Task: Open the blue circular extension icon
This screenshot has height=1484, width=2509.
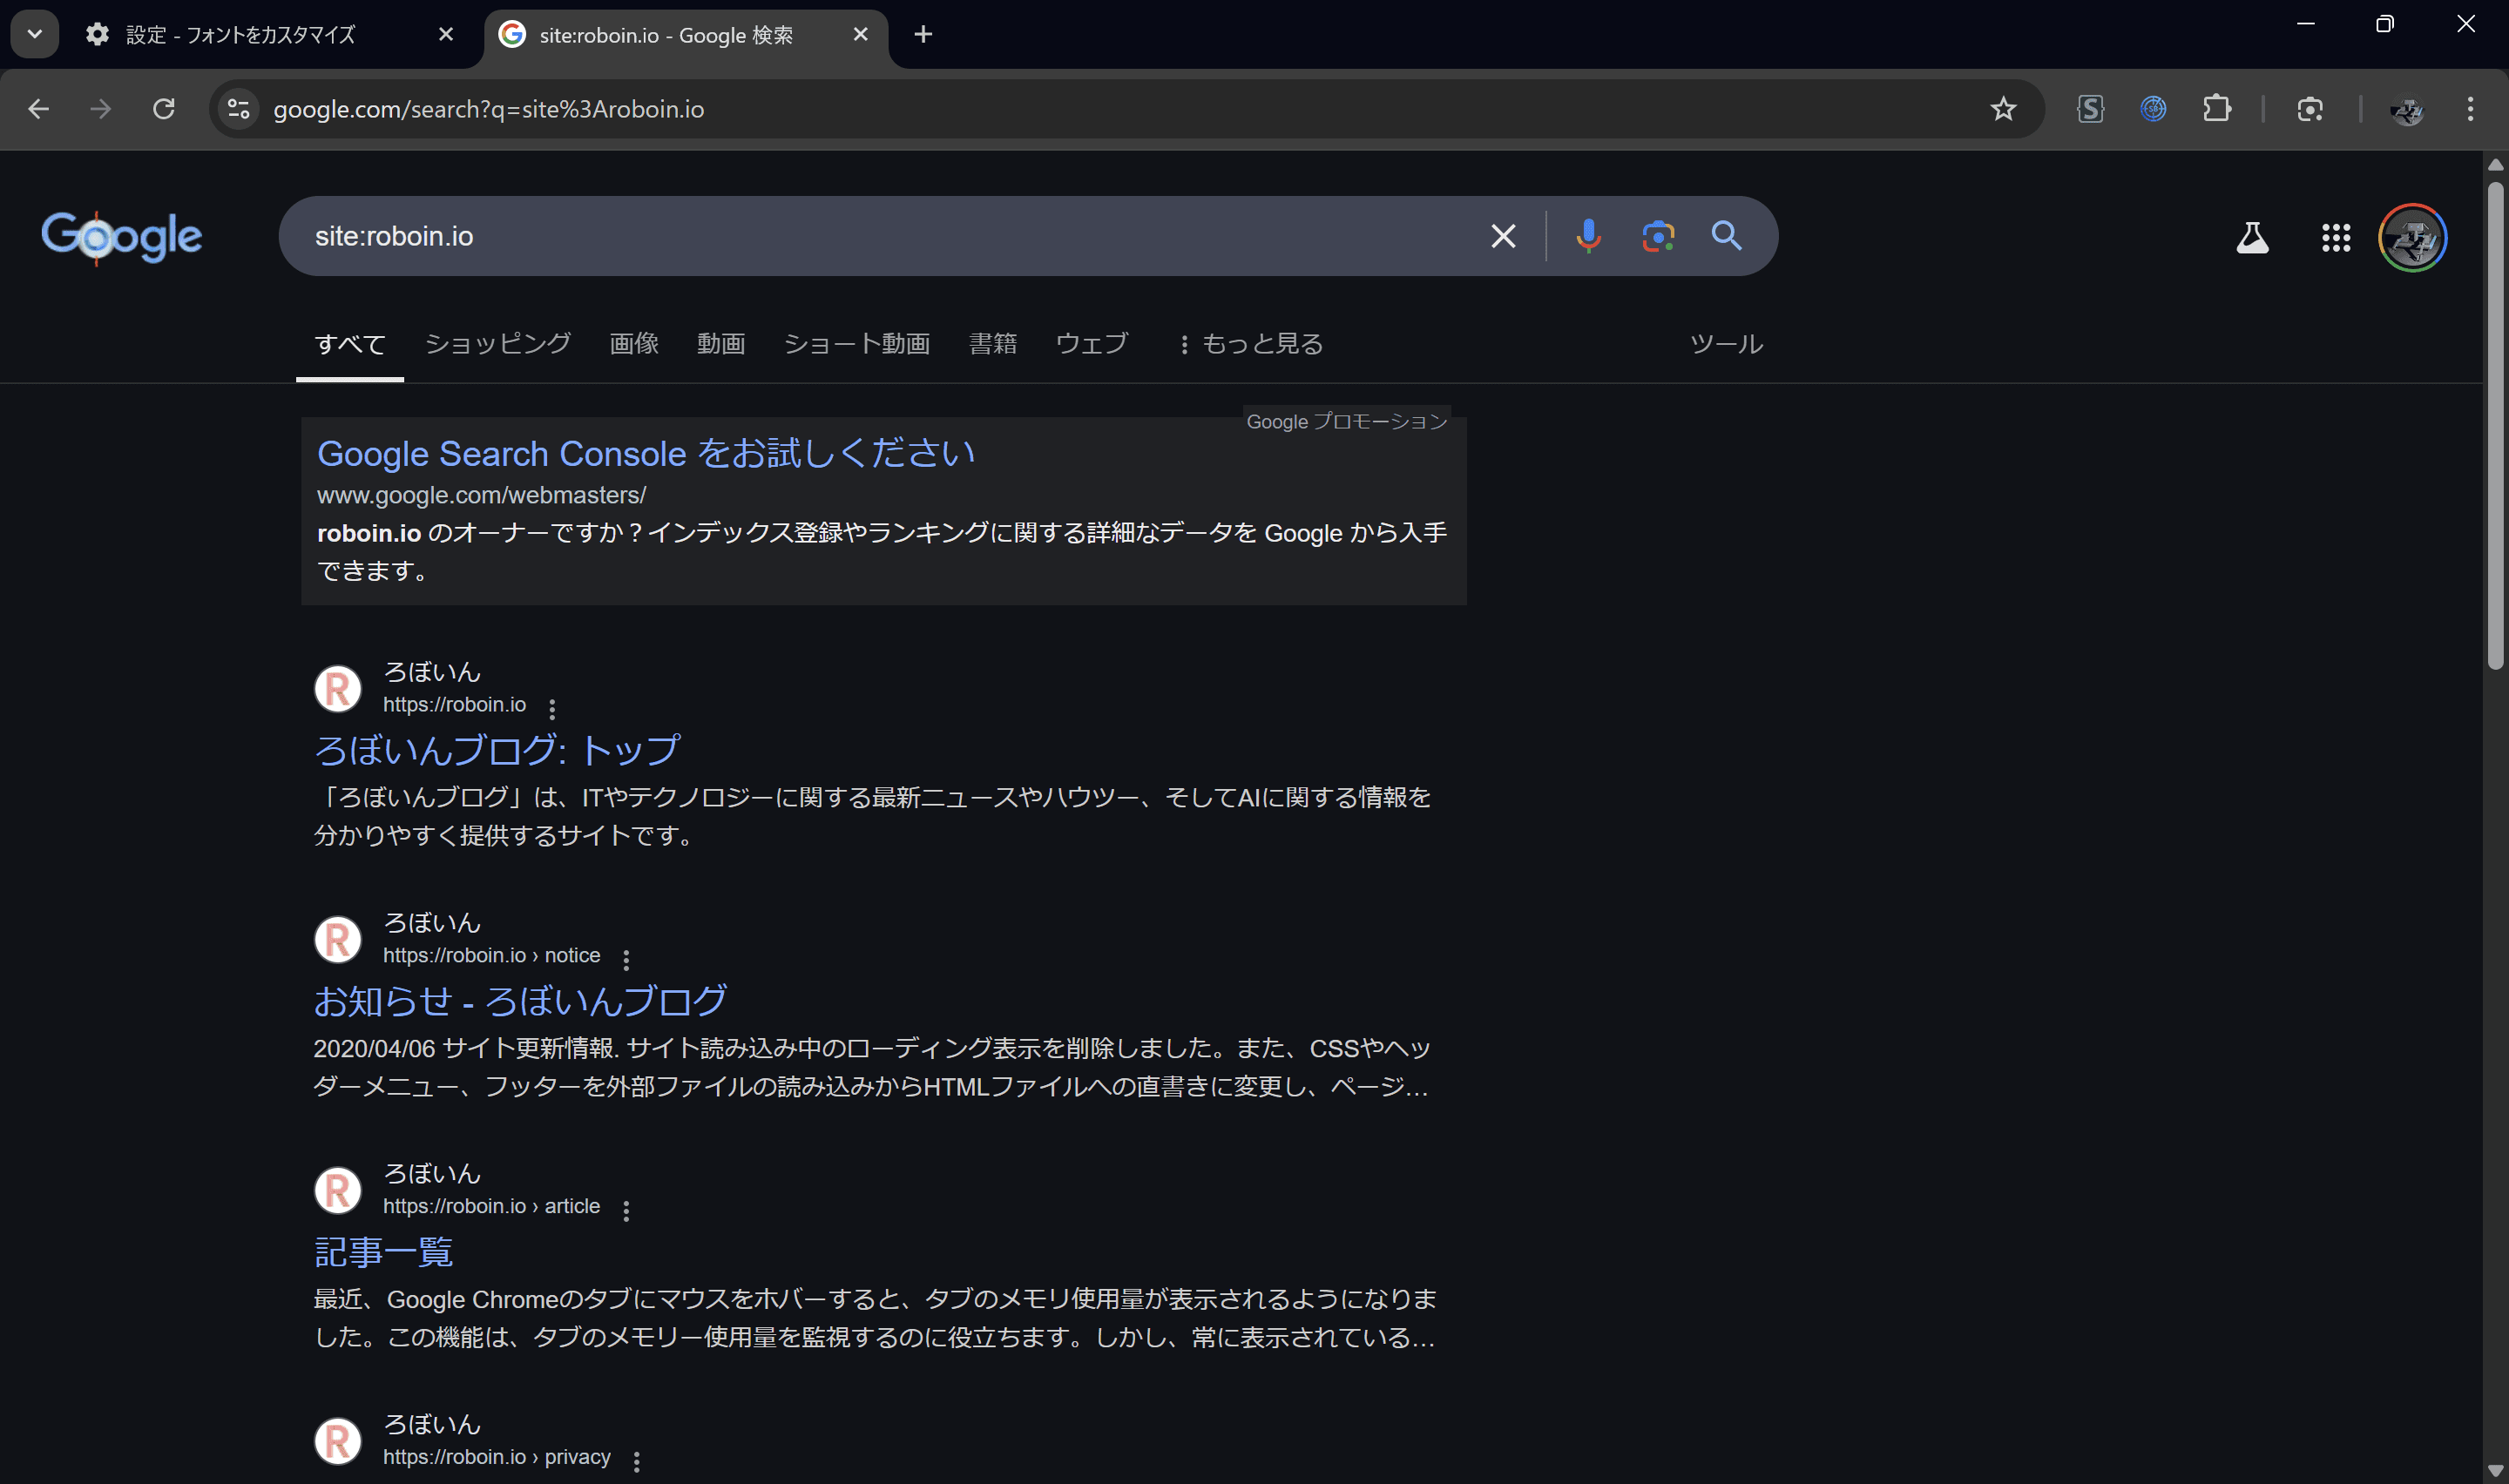Action: [2153, 109]
